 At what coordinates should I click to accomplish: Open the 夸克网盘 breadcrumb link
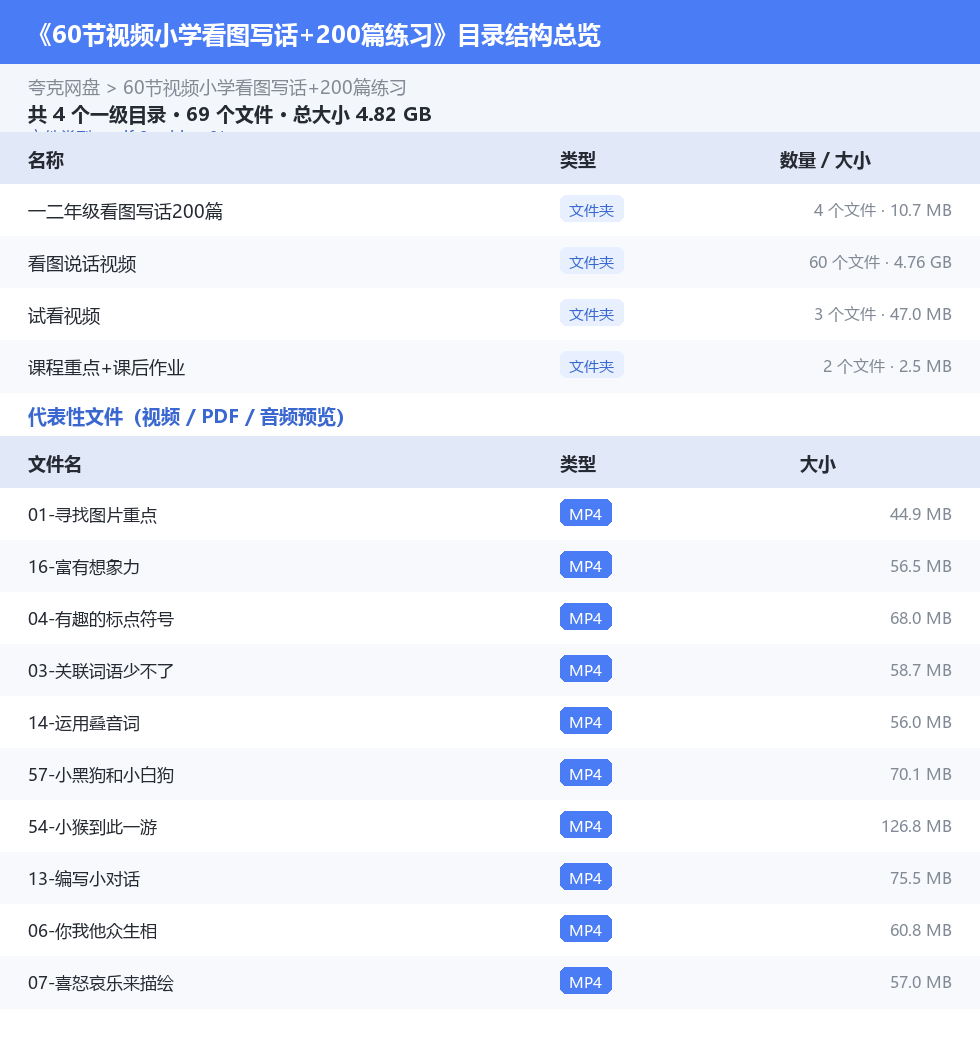64,88
